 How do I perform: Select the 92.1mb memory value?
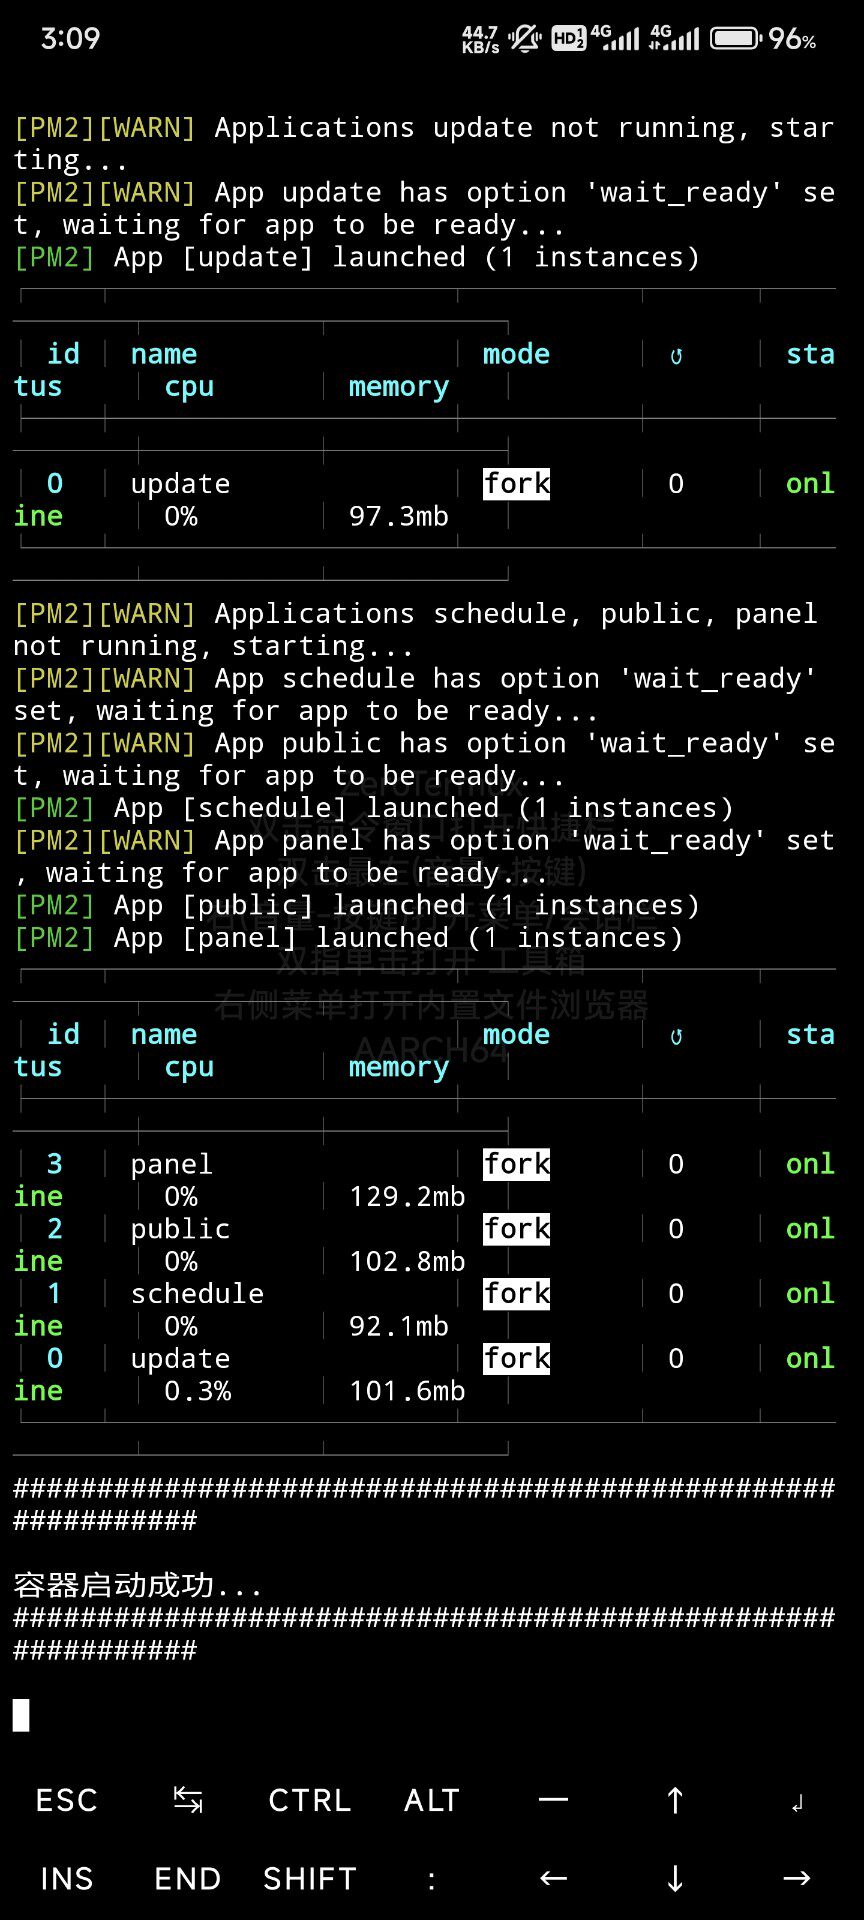399,1326
